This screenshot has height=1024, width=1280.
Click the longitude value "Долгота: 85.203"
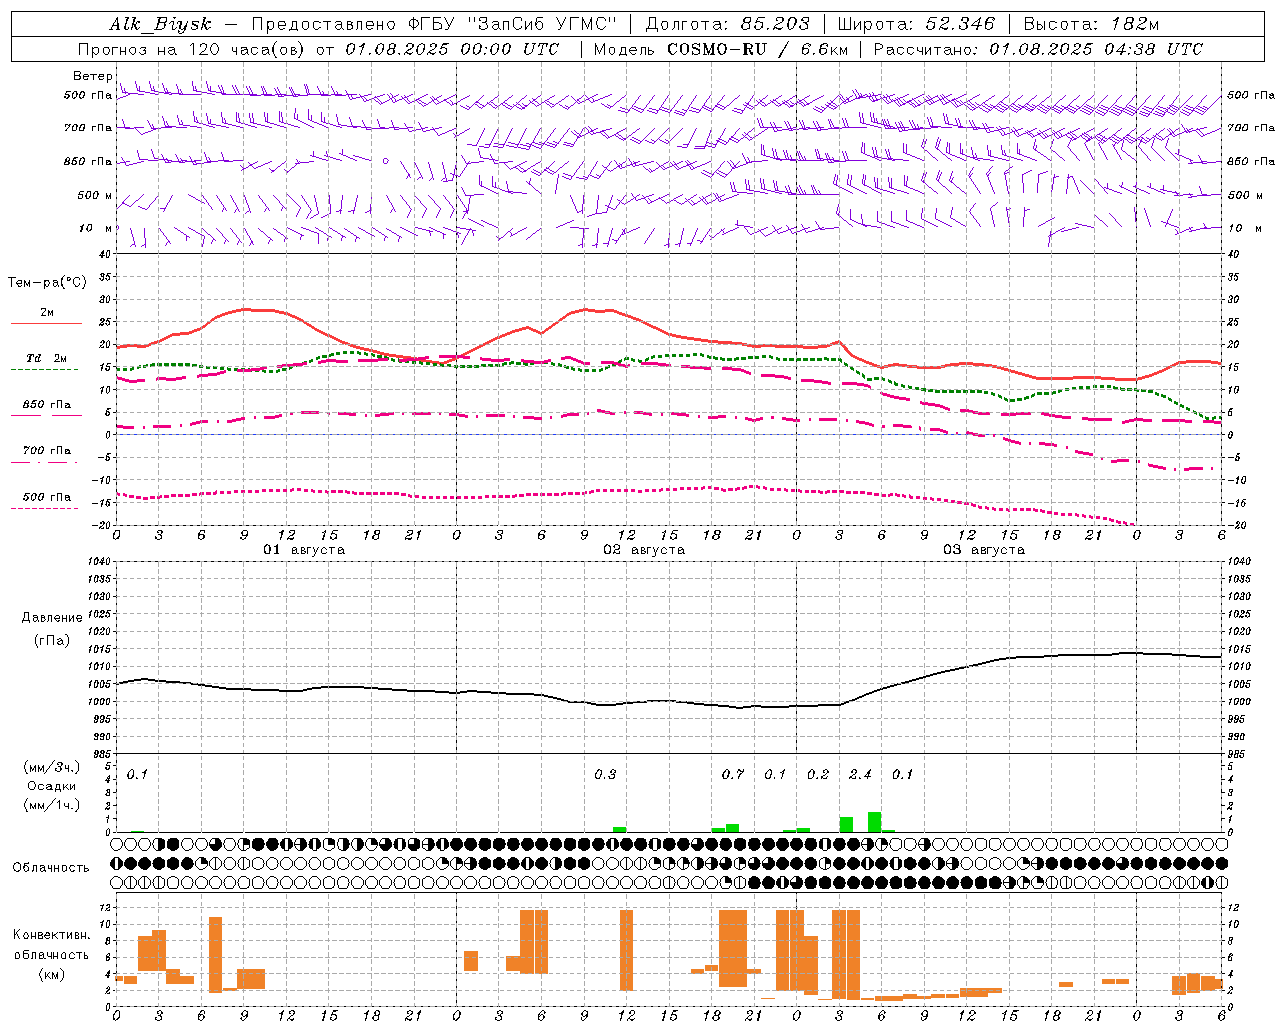click(727, 24)
